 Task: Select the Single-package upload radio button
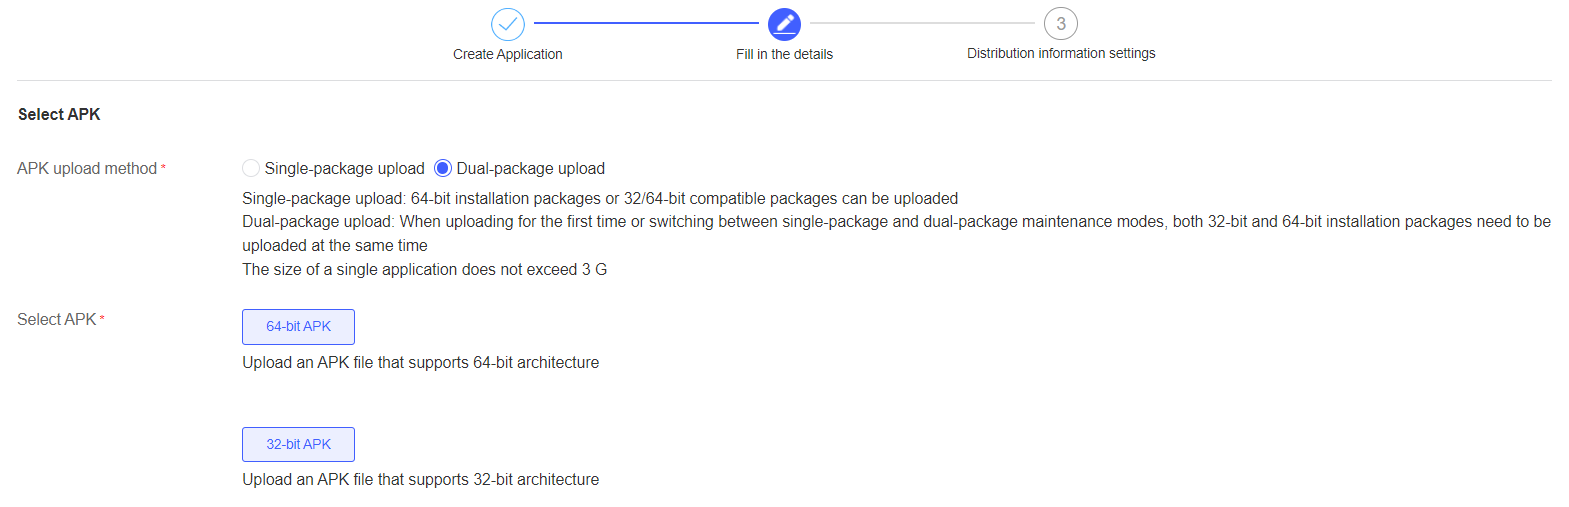point(251,168)
